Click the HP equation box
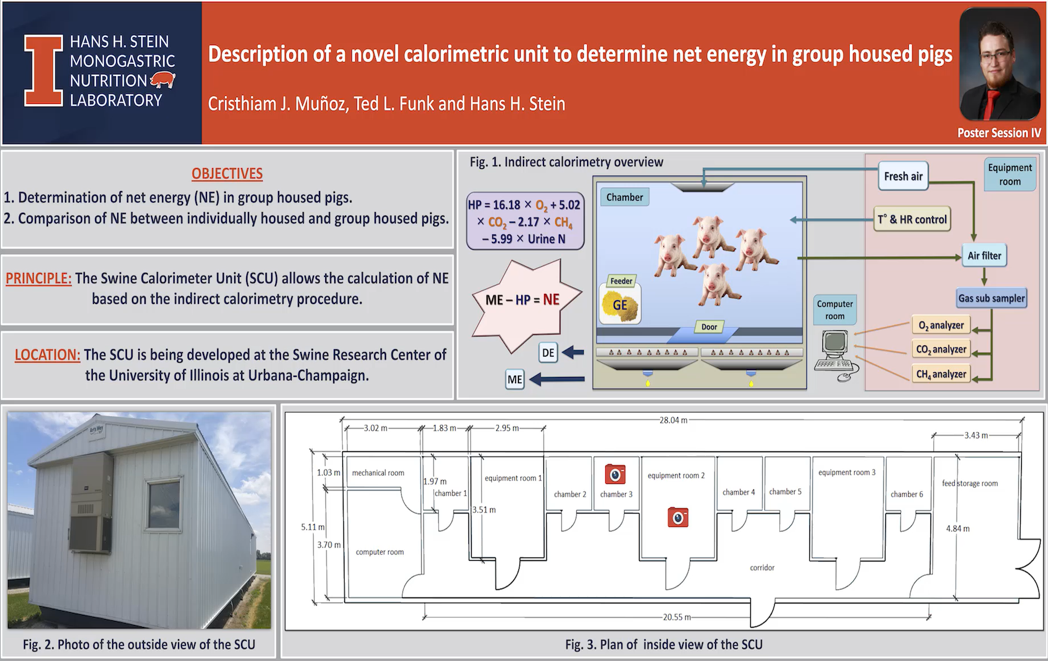 525,221
